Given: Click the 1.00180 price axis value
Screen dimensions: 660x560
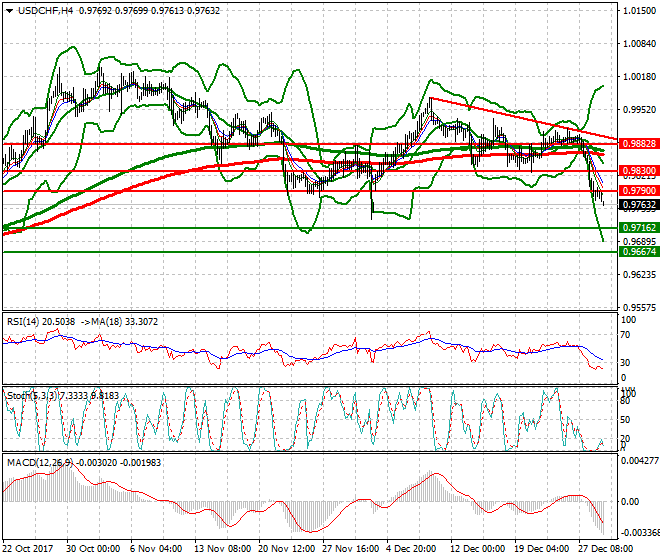Looking at the screenshot, I should pyautogui.click(x=639, y=77).
